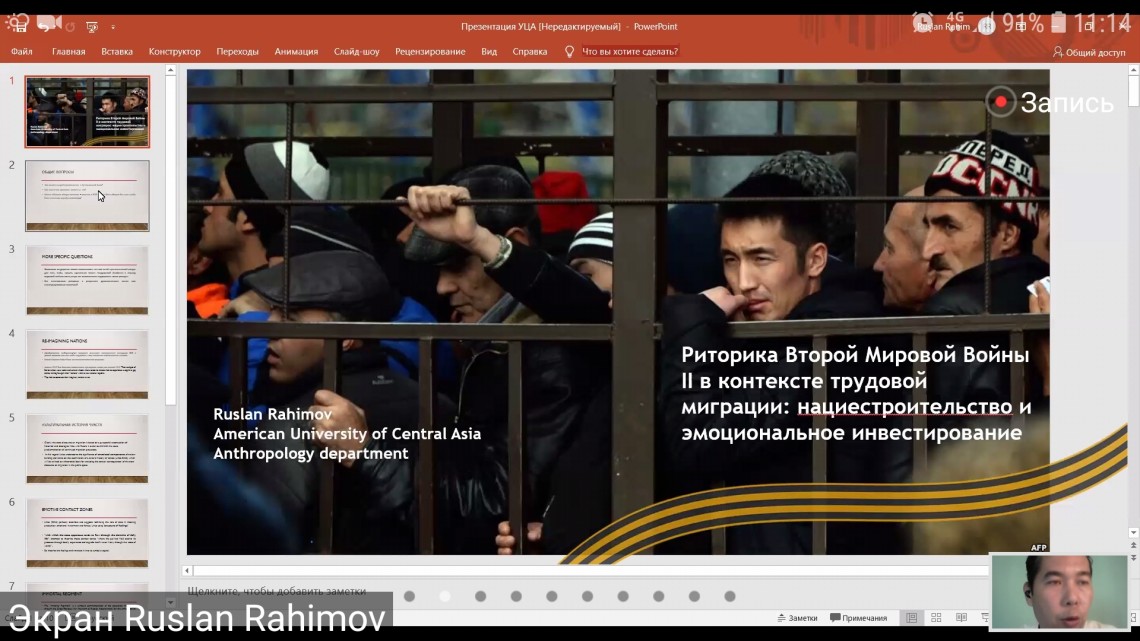Click the 'Что вы хотите сделать?' search field
1140x641 pixels.
[x=630, y=52]
